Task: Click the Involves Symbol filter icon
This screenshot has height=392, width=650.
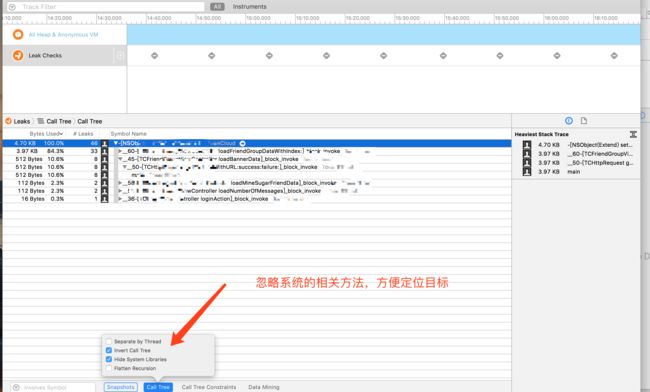Action: [16, 387]
